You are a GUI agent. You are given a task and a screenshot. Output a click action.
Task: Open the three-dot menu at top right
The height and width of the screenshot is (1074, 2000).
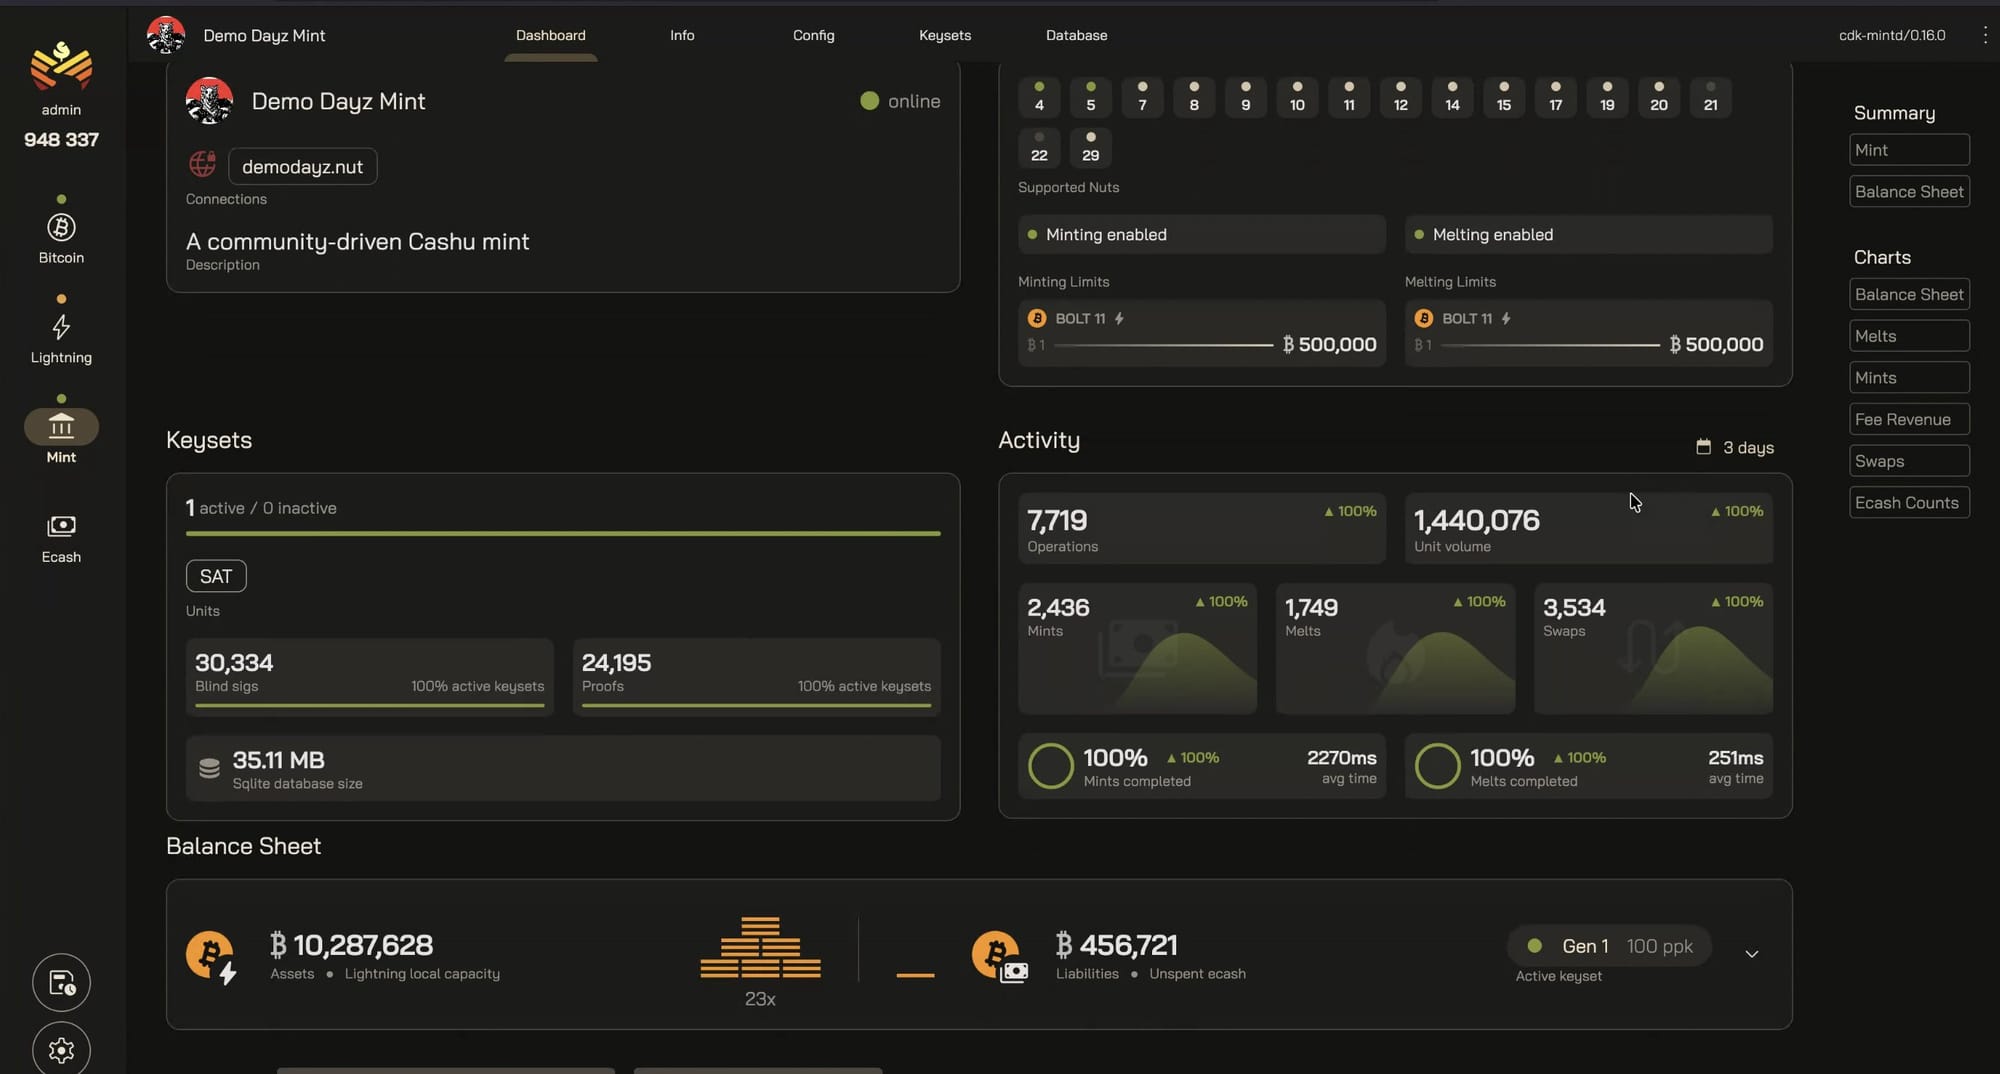click(1984, 35)
